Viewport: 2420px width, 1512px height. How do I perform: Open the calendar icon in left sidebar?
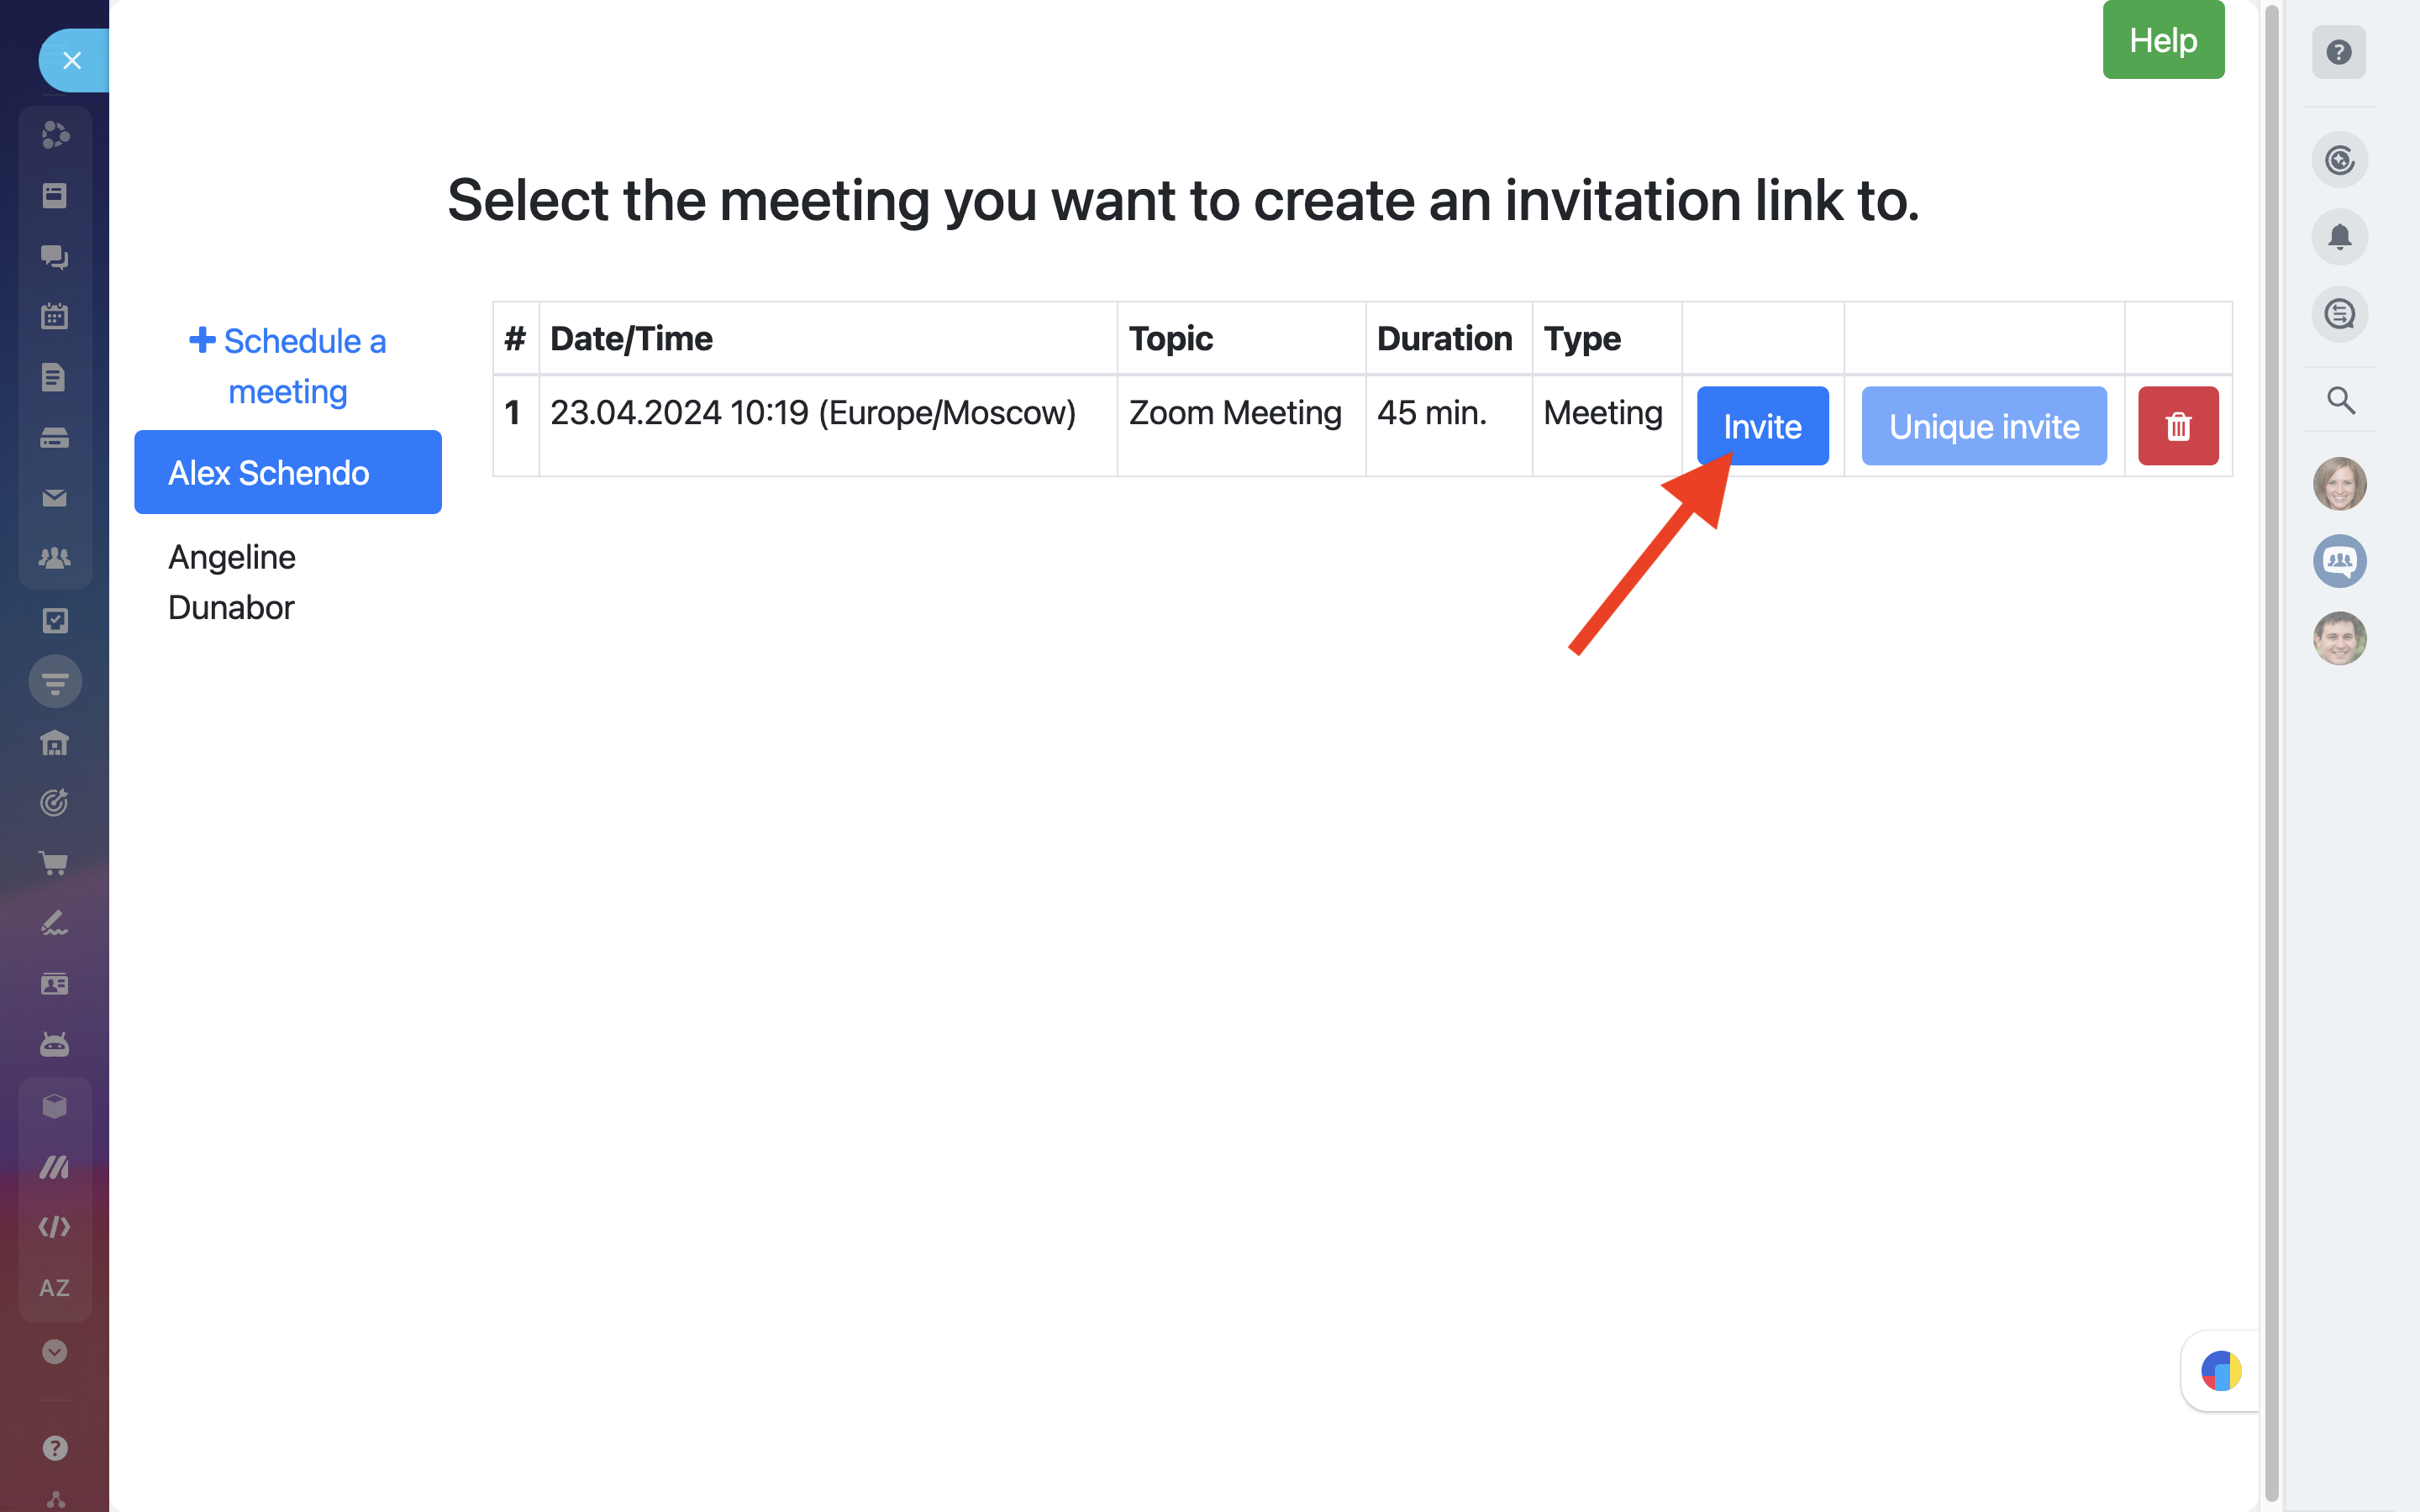click(55, 317)
